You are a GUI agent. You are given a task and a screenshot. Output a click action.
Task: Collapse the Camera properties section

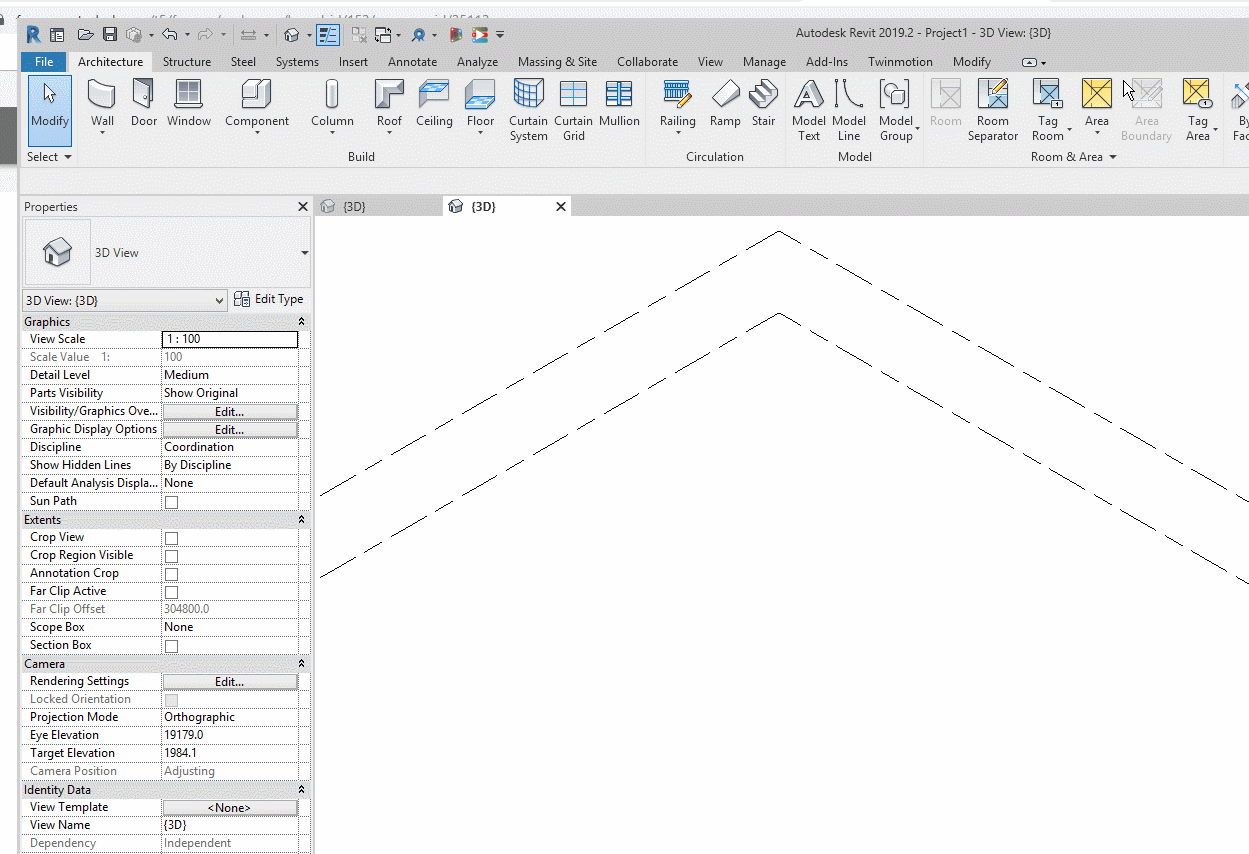pyautogui.click(x=300, y=663)
